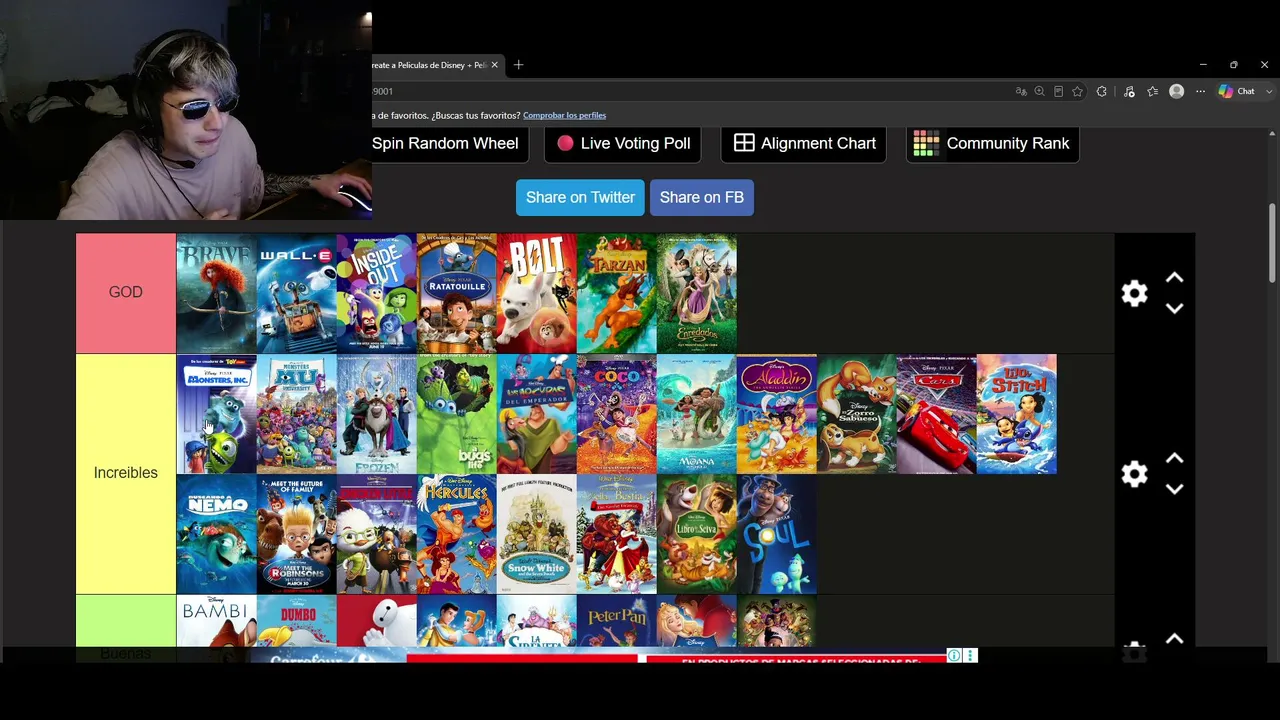Select the Meet the Robinsons poster
The width and height of the screenshot is (1280, 720).
tap(297, 534)
